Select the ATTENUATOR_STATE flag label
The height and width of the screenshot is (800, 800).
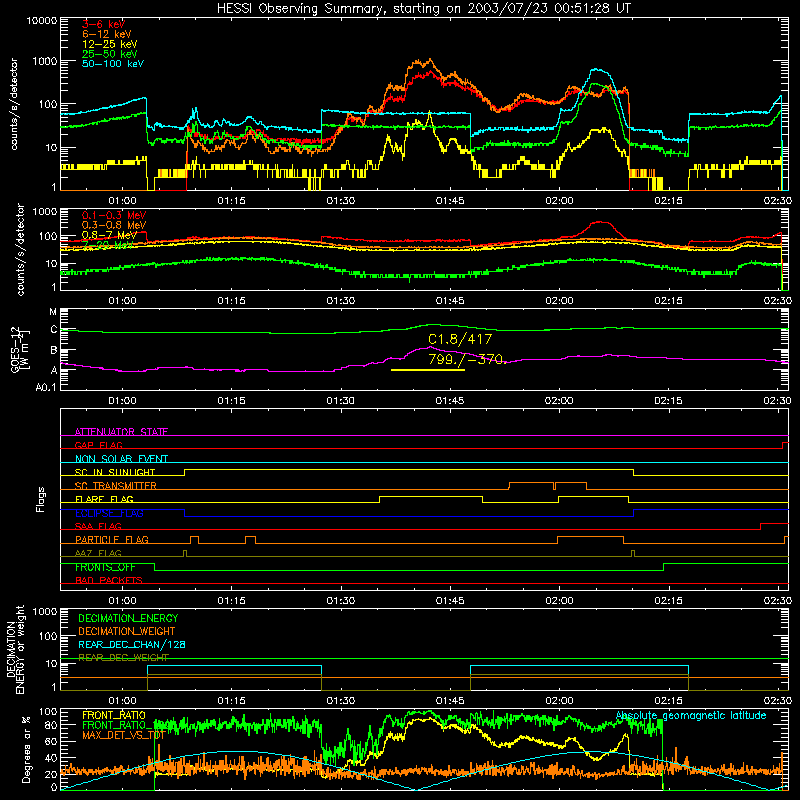tap(121, 432)
